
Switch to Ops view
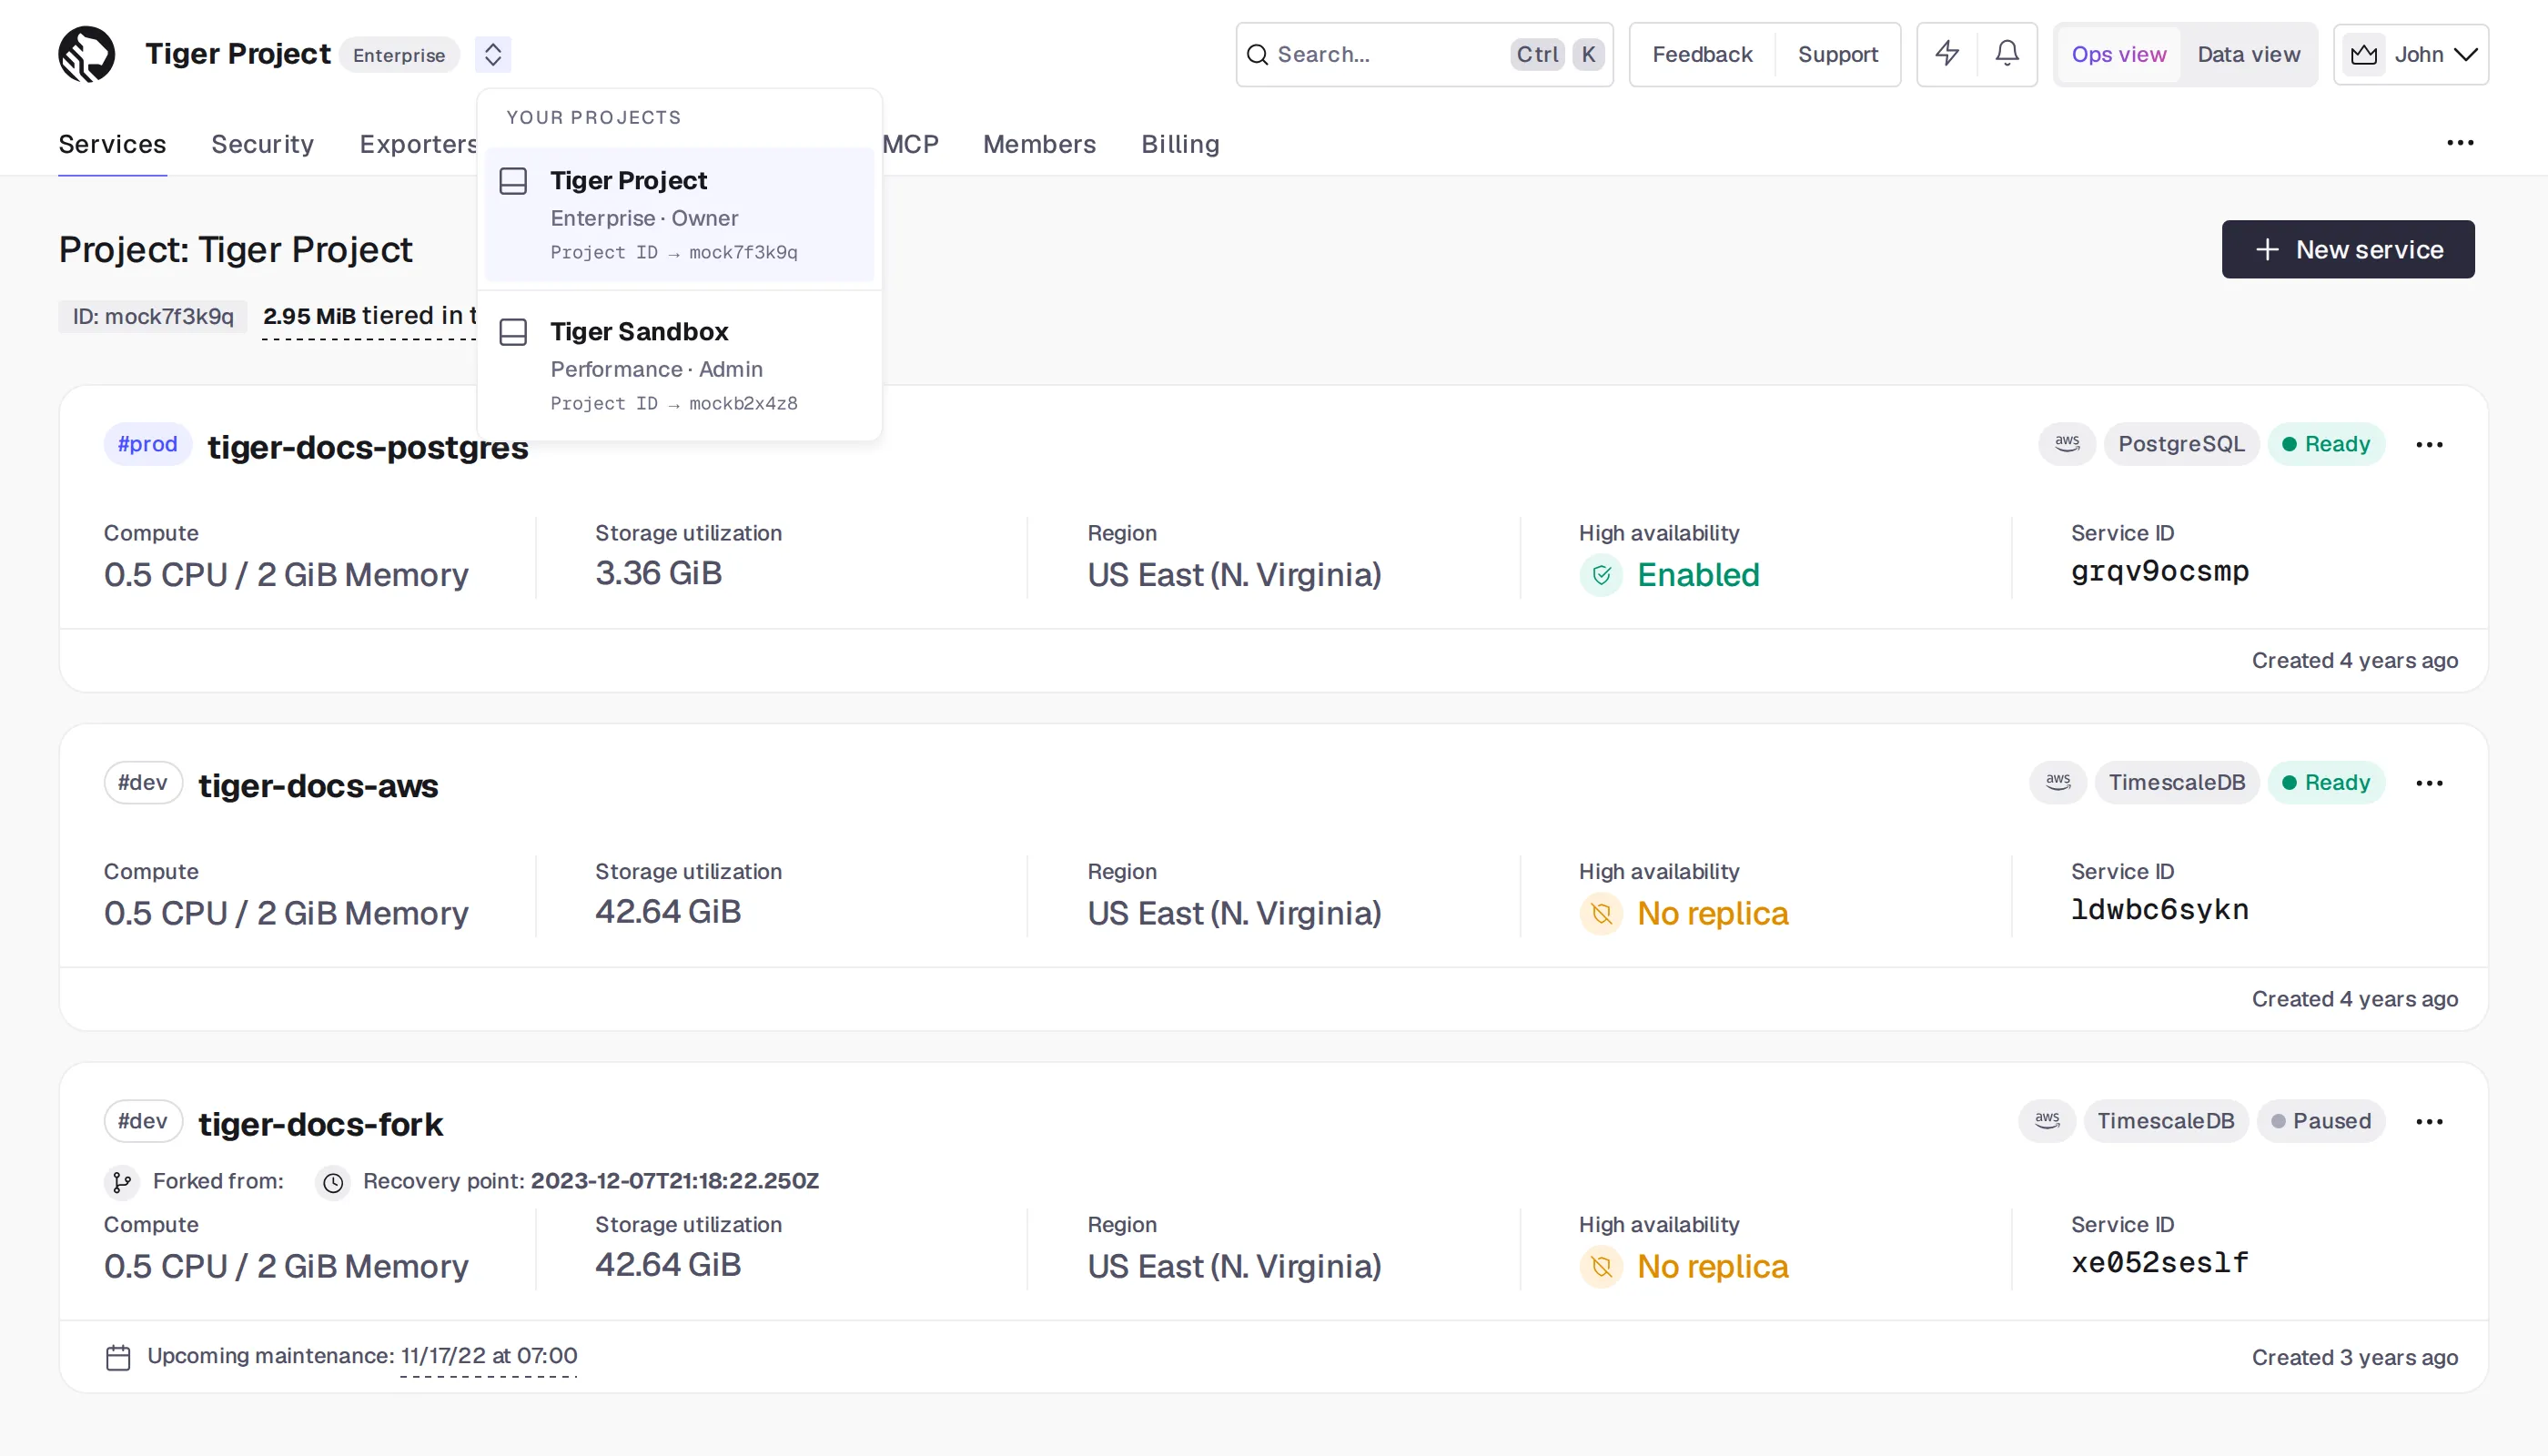[2118, 54]
